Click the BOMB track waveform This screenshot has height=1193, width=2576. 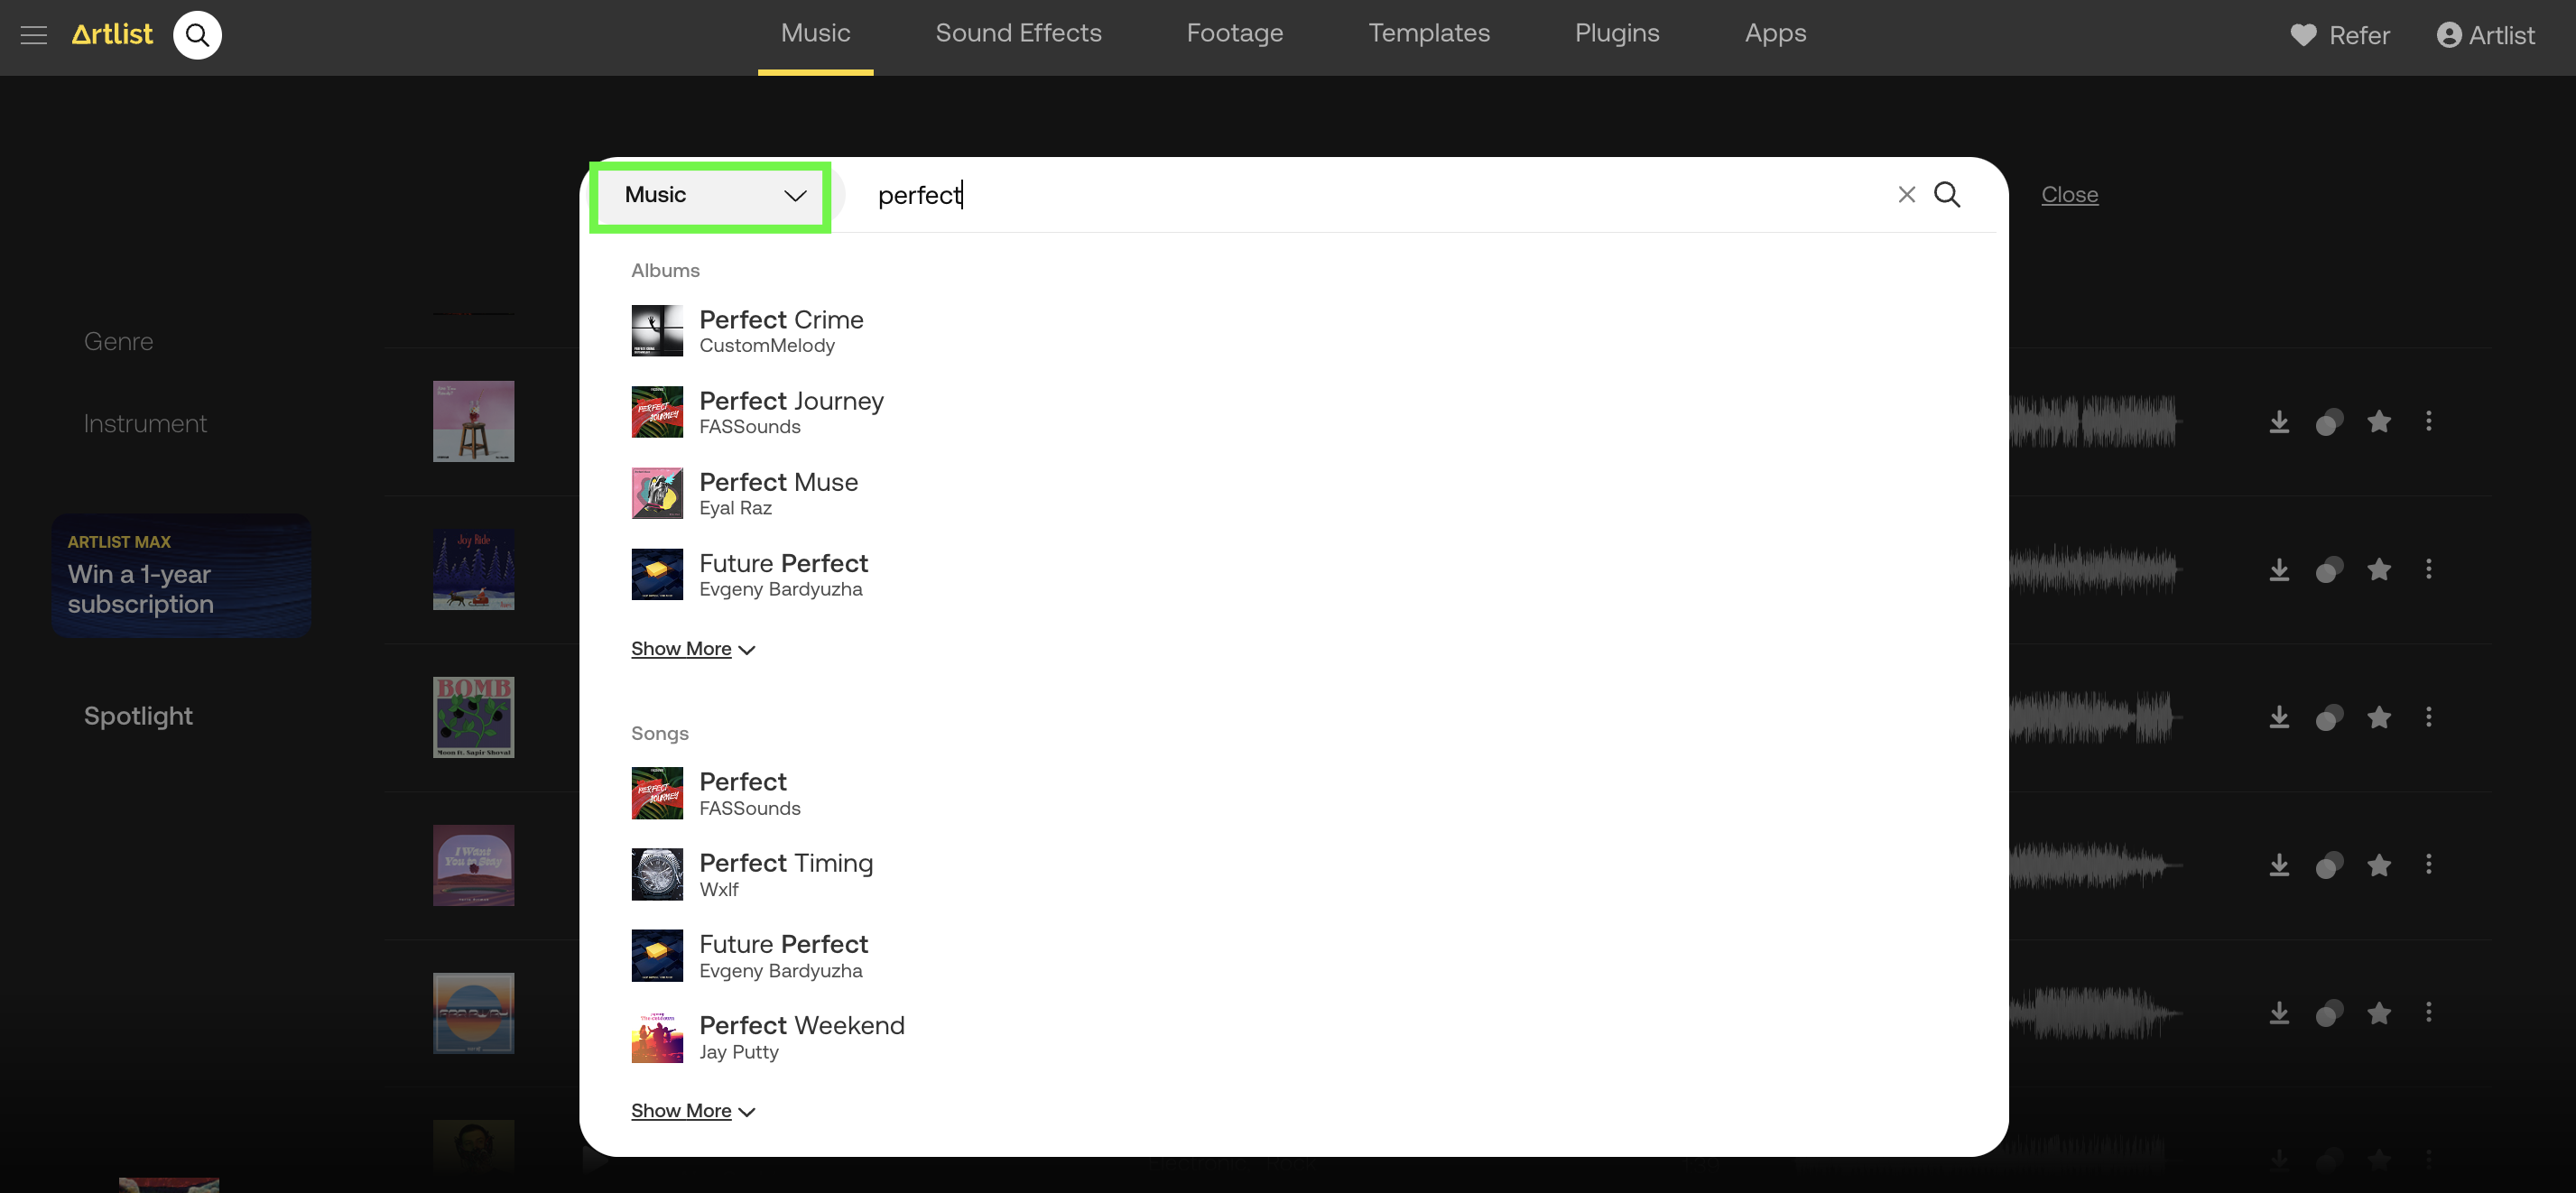point(2093,717)
